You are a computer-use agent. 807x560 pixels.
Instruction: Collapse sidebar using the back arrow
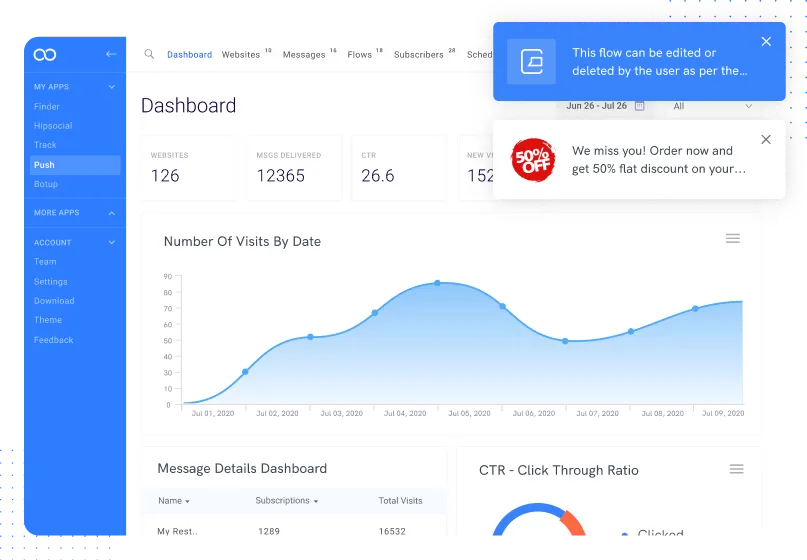coord(111,54)
